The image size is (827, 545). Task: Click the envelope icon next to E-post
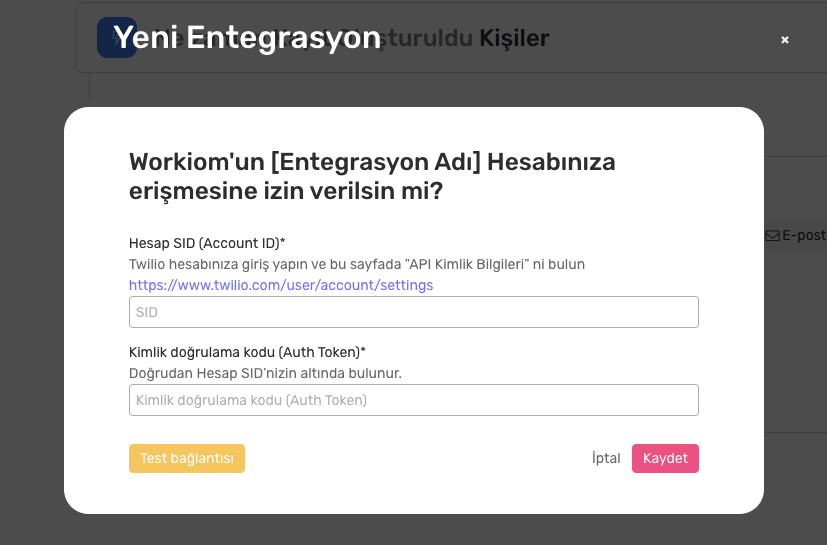[772, 235]
